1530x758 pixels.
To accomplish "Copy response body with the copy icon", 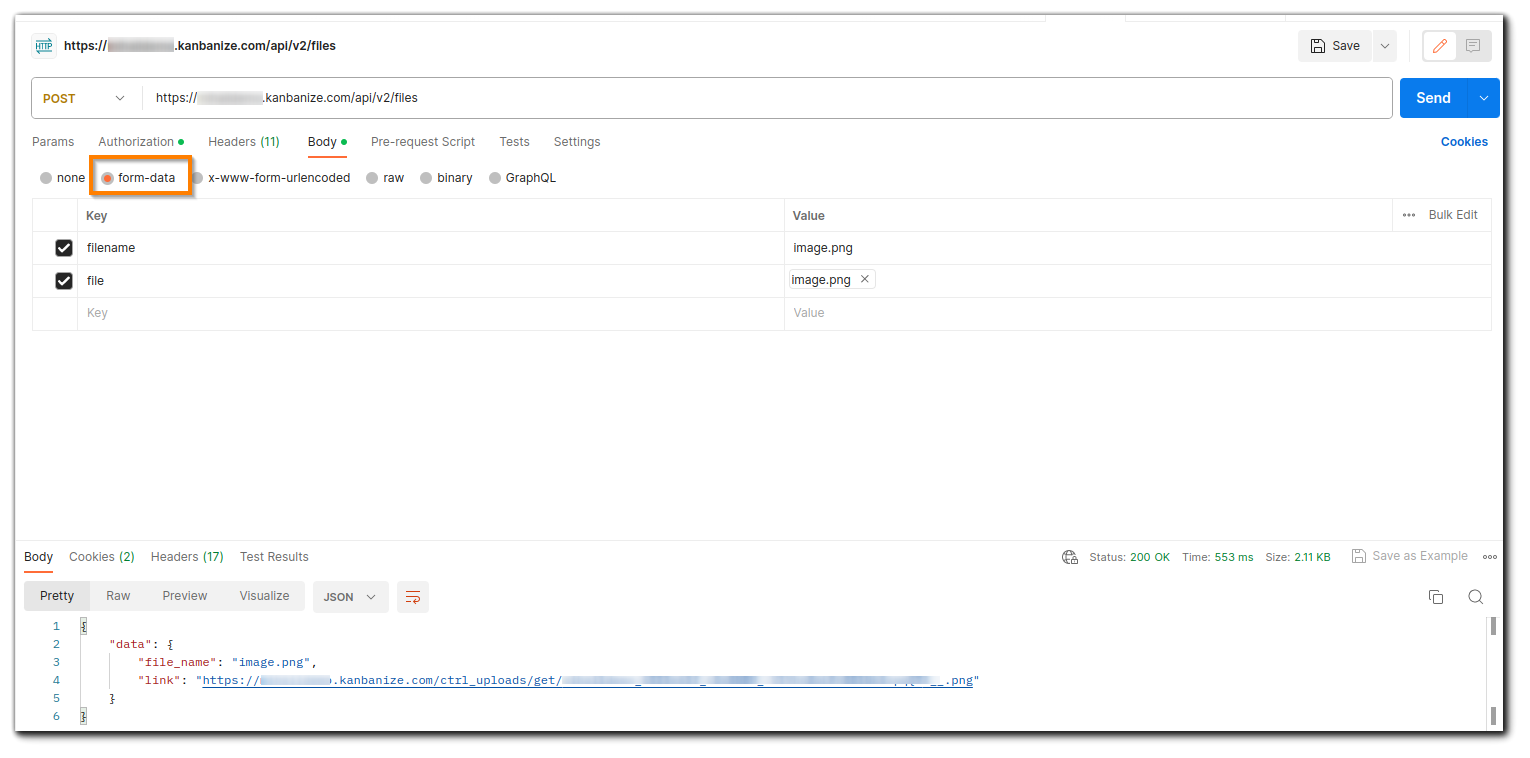I will [x=1436, y=597].
